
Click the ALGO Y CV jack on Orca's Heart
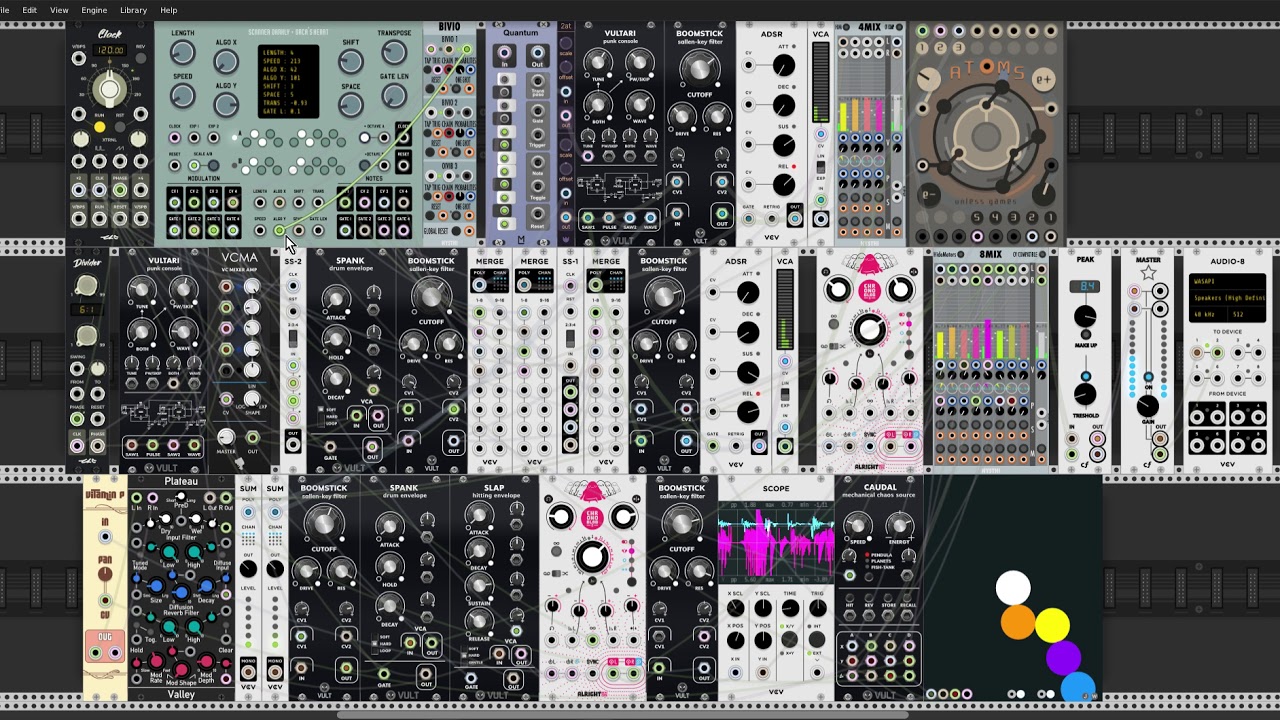[279, 230]
